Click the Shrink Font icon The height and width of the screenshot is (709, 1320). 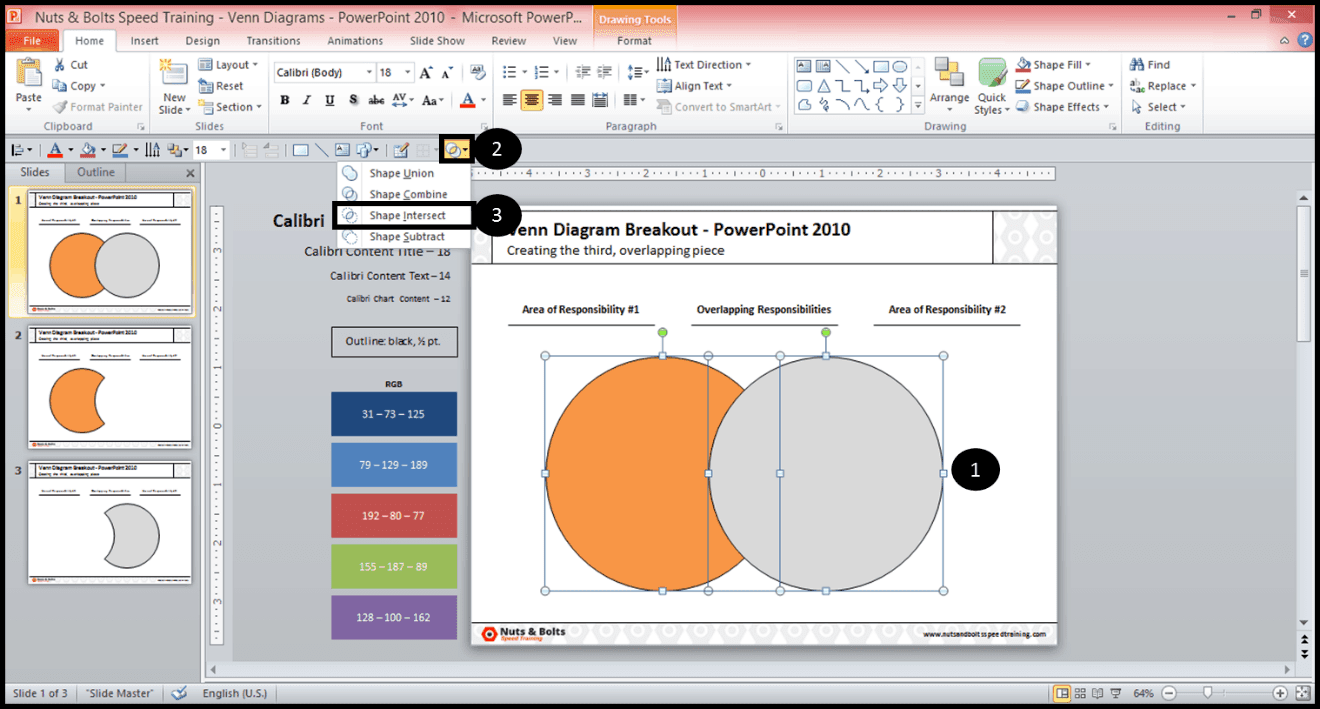pyautogui.click(x=445, y=73)
